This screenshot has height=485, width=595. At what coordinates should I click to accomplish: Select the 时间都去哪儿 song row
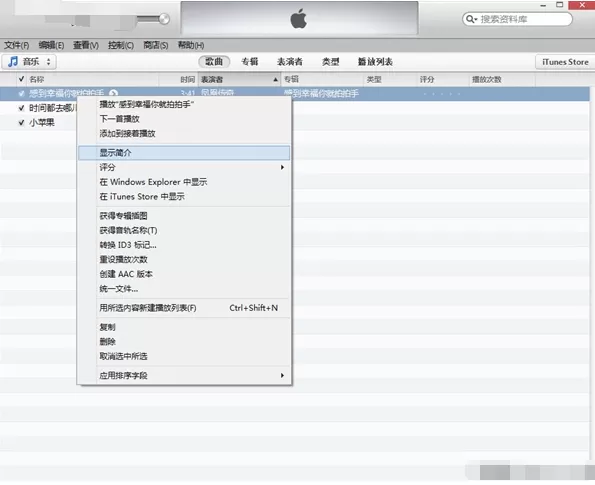(294, 108)
